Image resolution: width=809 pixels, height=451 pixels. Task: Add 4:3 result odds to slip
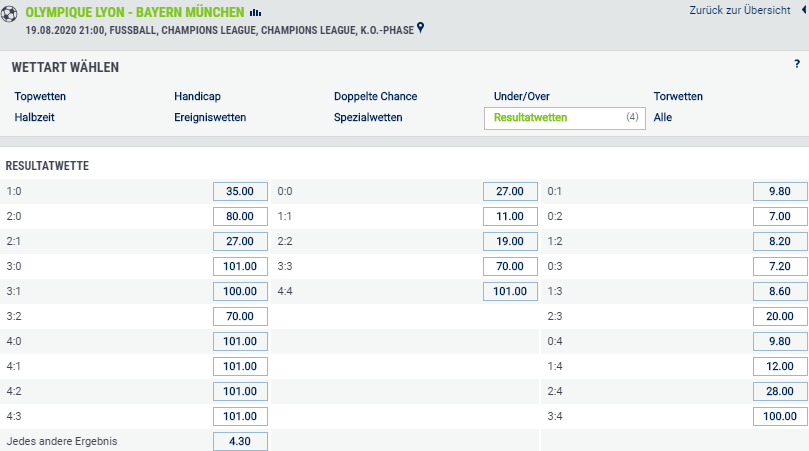tap(240, 416)
